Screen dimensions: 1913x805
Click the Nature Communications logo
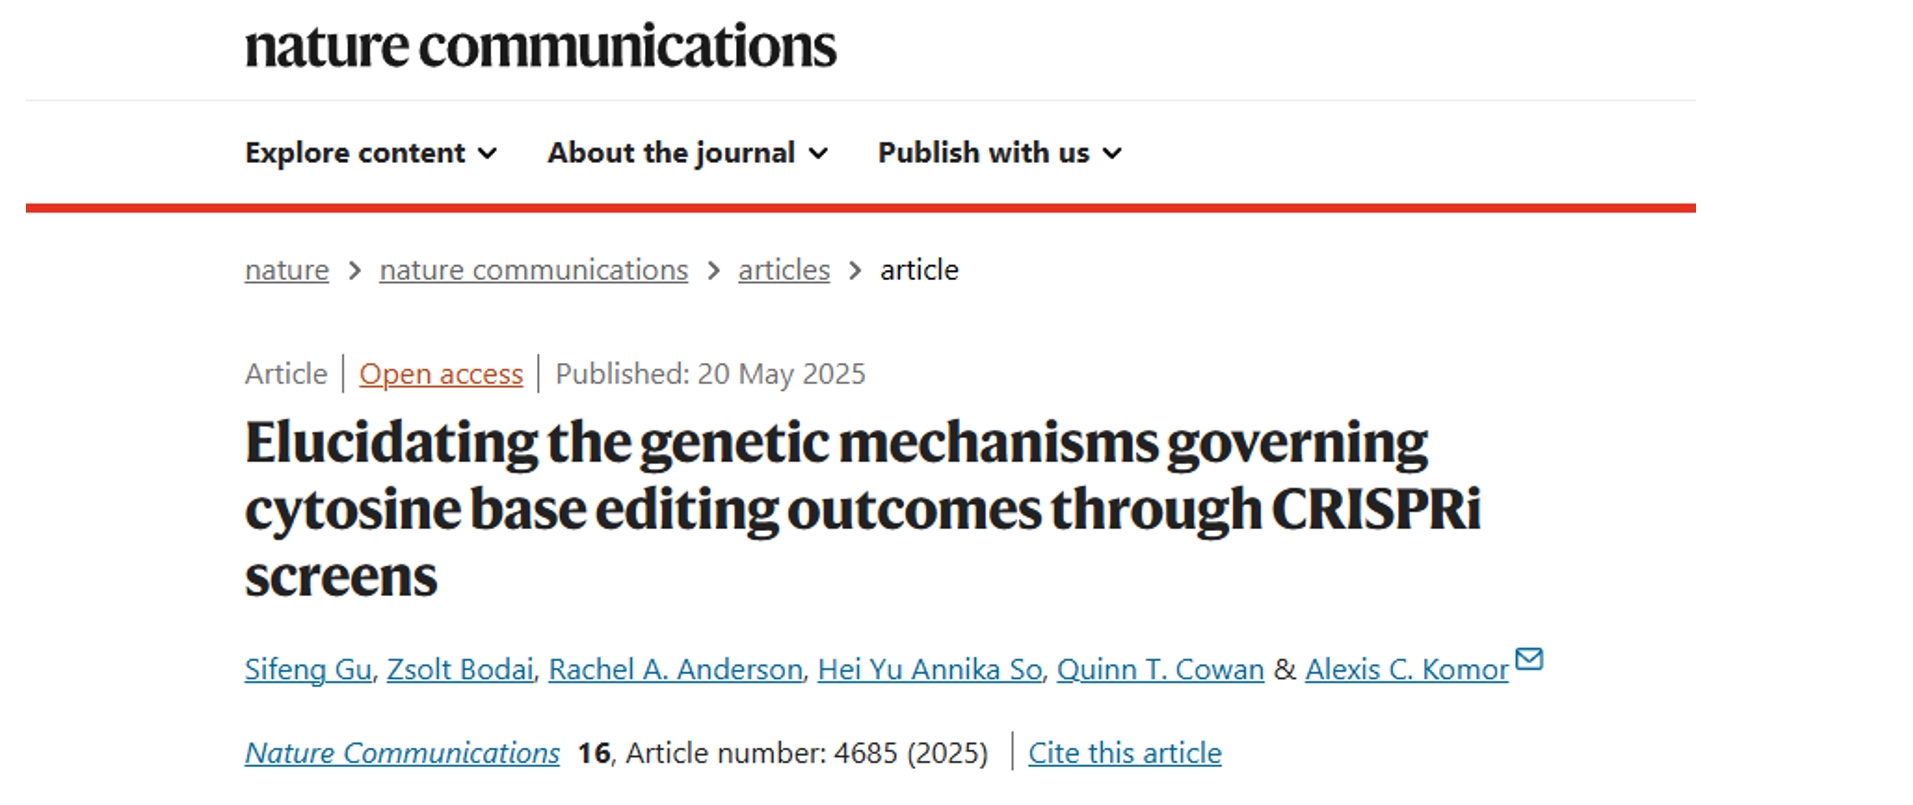click(x=540, y=46)
